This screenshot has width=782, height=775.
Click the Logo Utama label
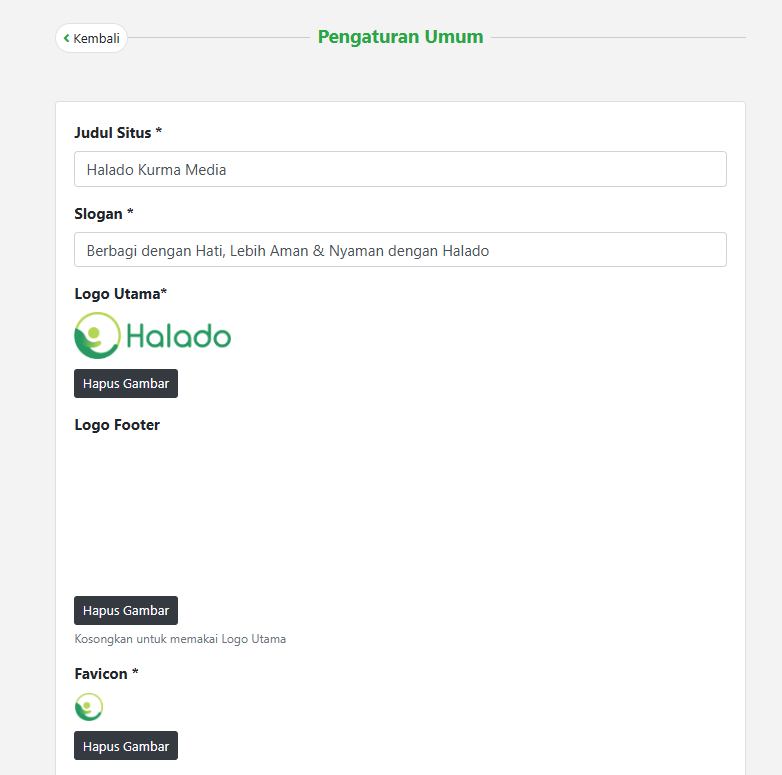121,294
